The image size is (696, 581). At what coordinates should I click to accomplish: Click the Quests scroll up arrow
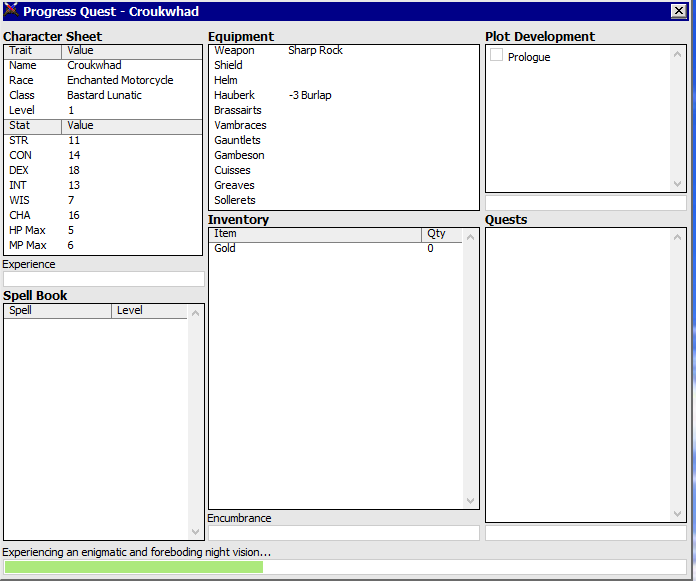pyautogui.click(x=677, y=237)
